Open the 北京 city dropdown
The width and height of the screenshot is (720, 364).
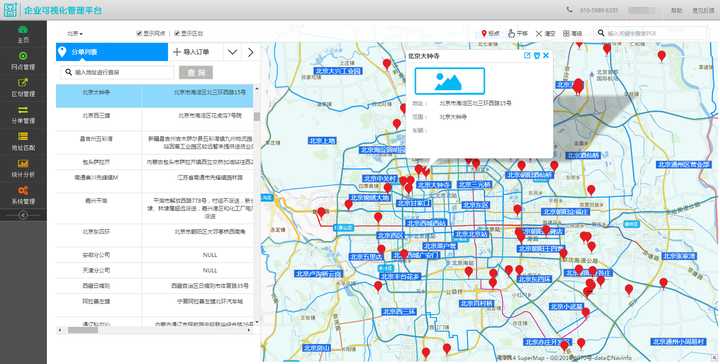coord(75,34)
